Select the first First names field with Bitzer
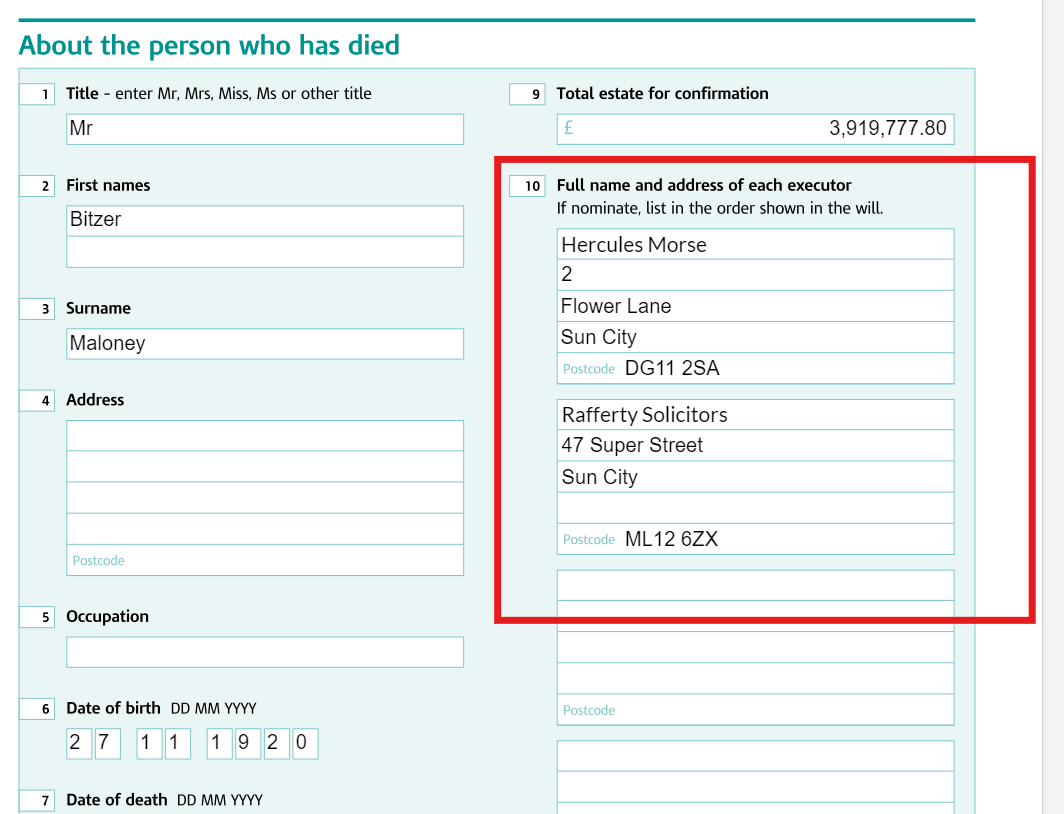Viewport: 1064px width, 814px height. 265,220
